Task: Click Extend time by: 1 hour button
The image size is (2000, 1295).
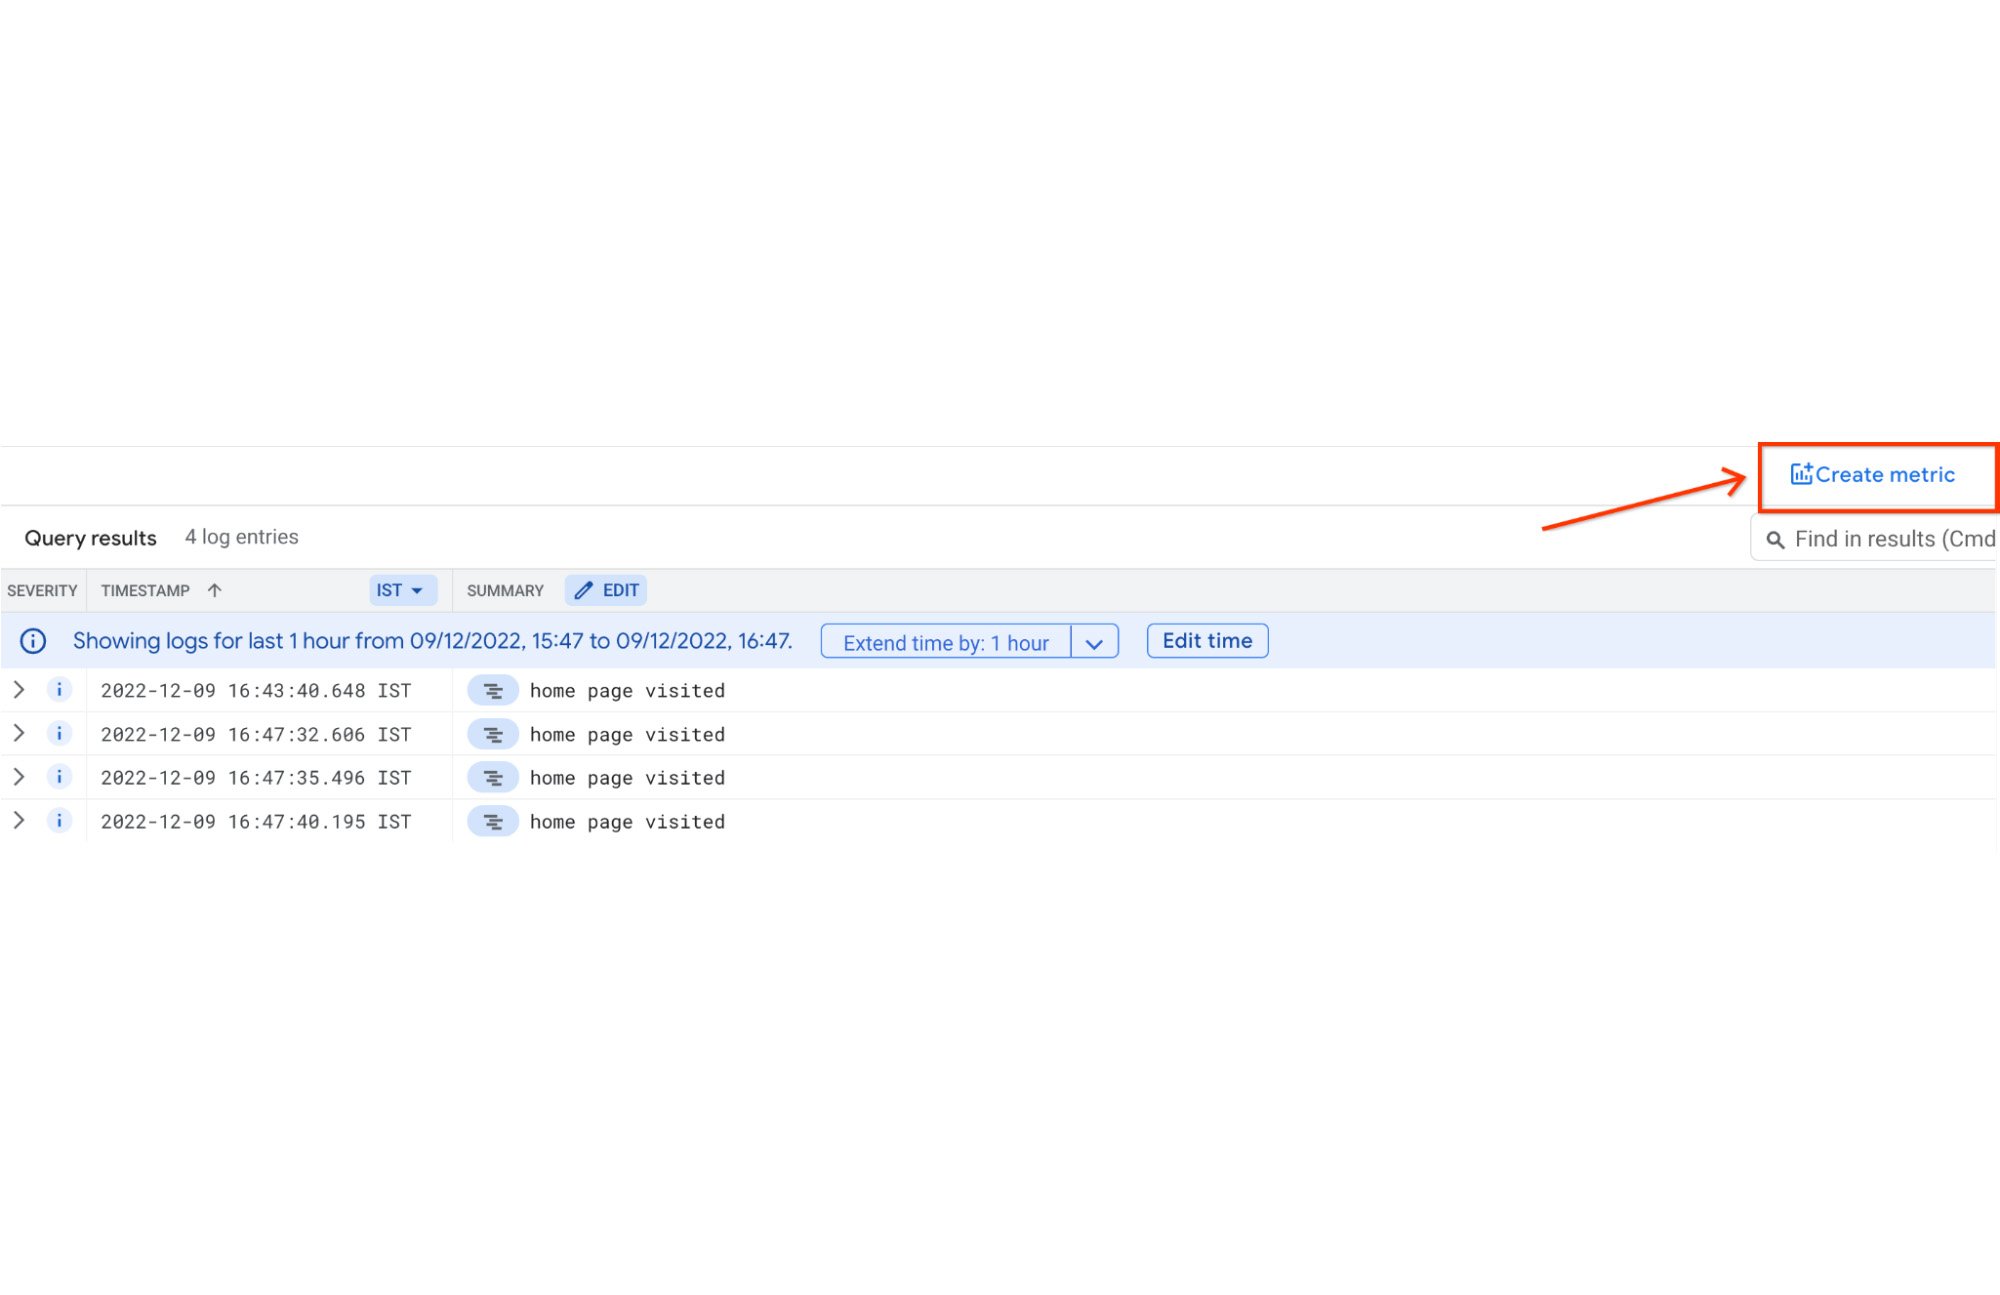Action: 946,642
